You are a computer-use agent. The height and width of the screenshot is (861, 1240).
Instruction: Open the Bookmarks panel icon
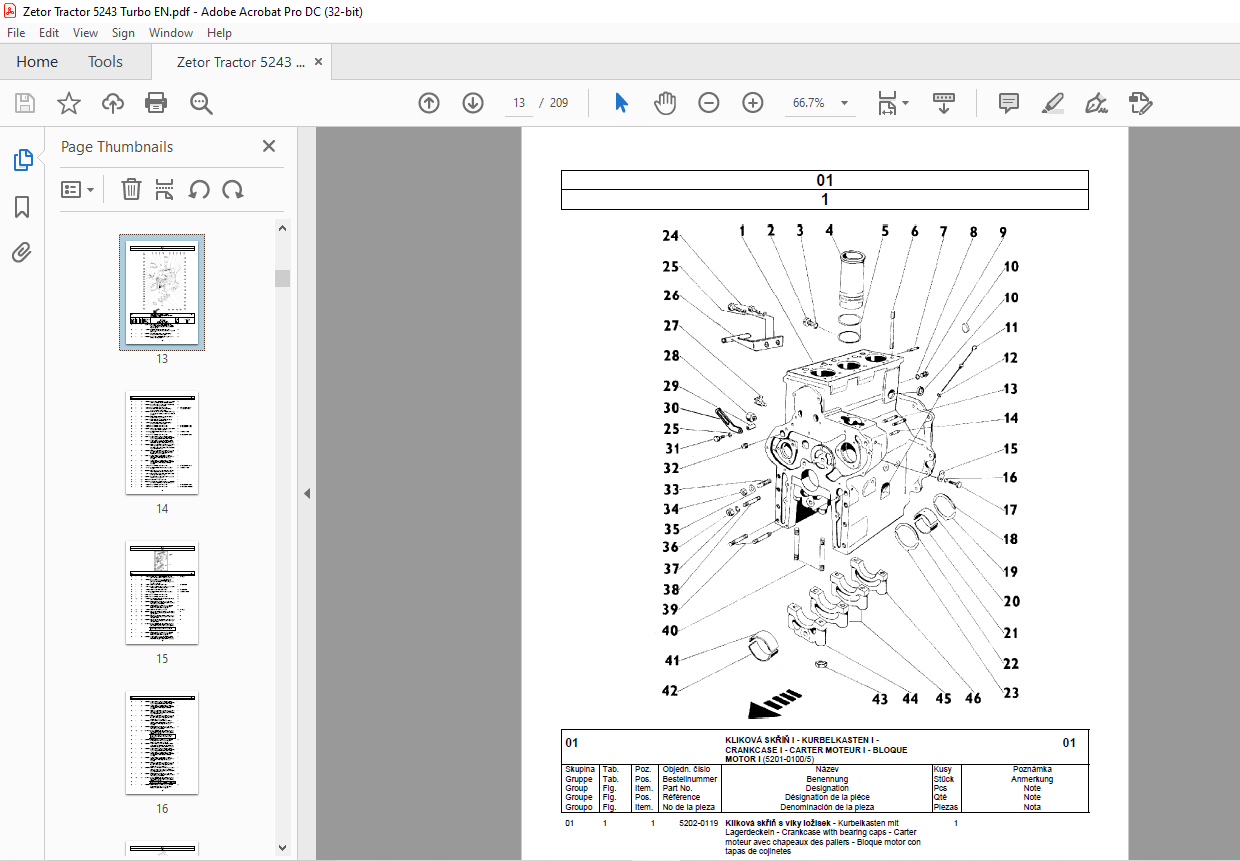pyautogui.click(x=22, y=207)
